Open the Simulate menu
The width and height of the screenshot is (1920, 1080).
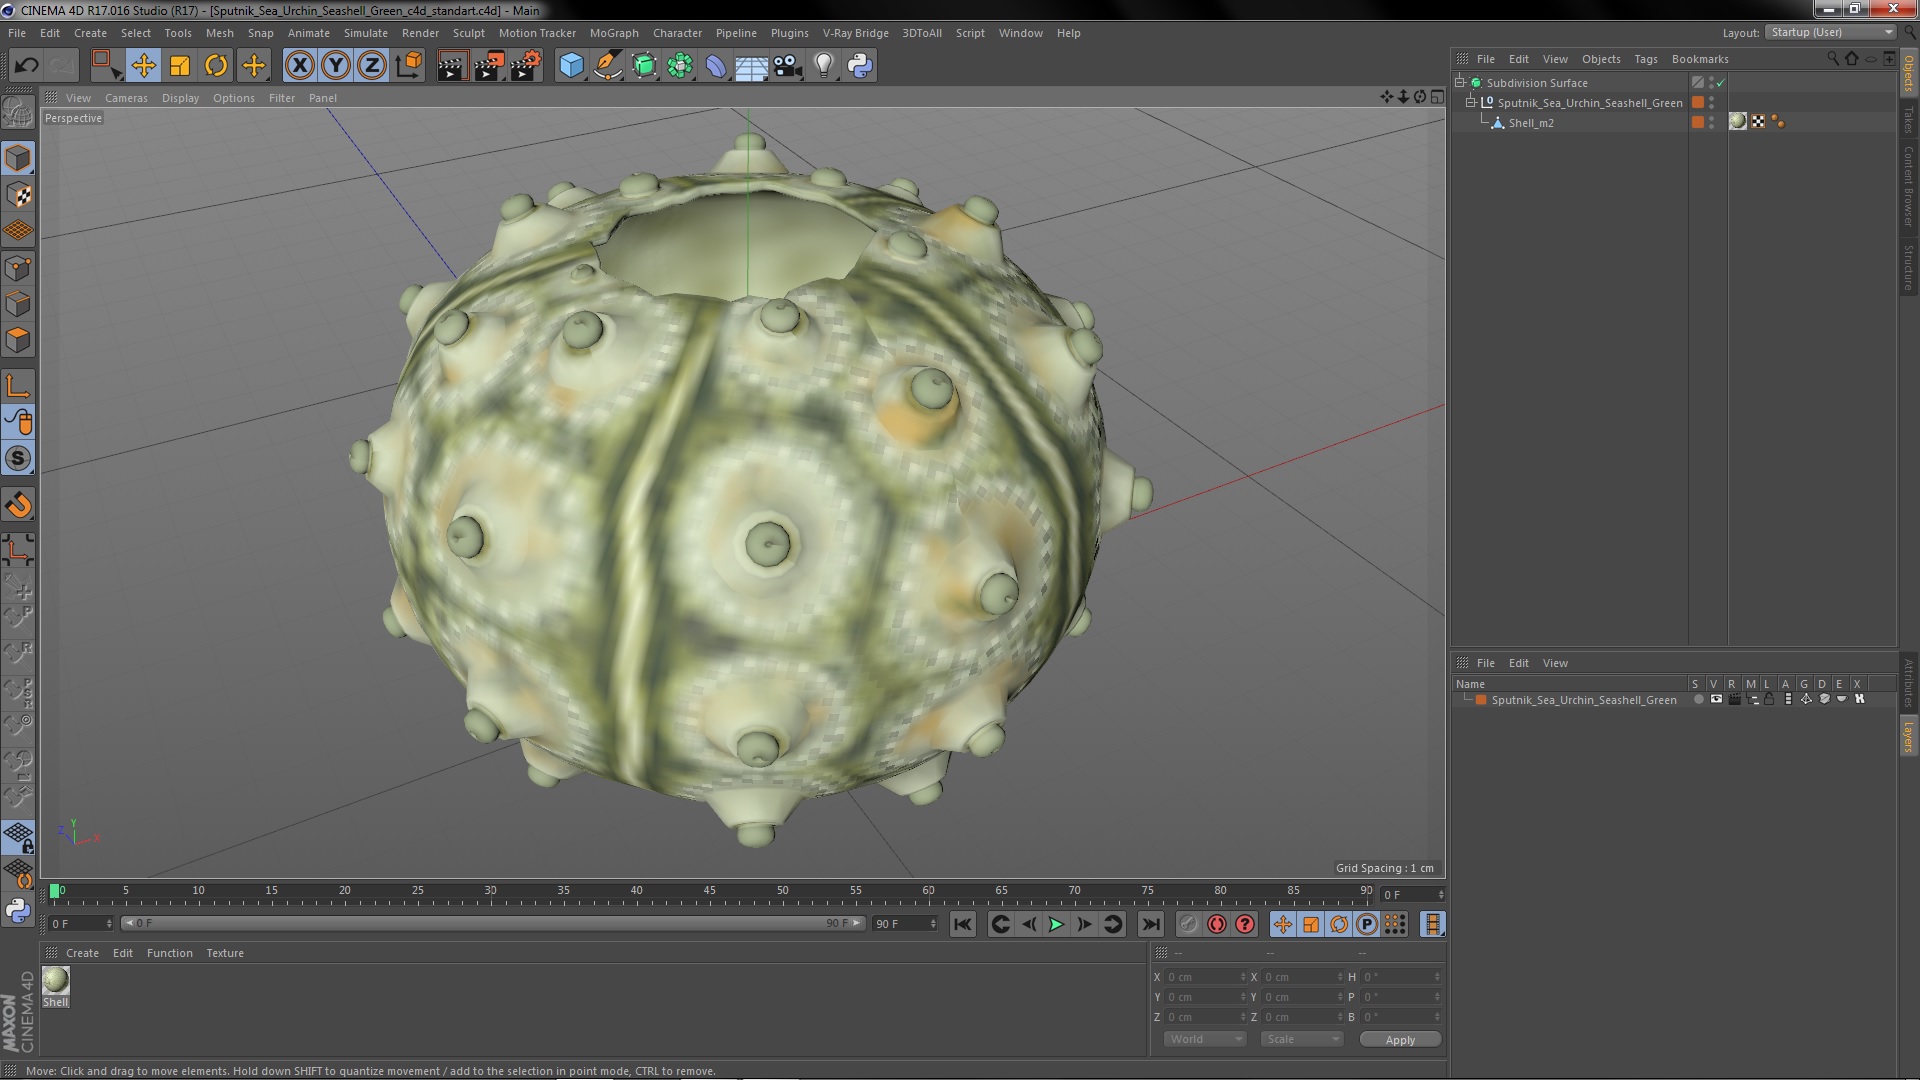coord(365,33)
